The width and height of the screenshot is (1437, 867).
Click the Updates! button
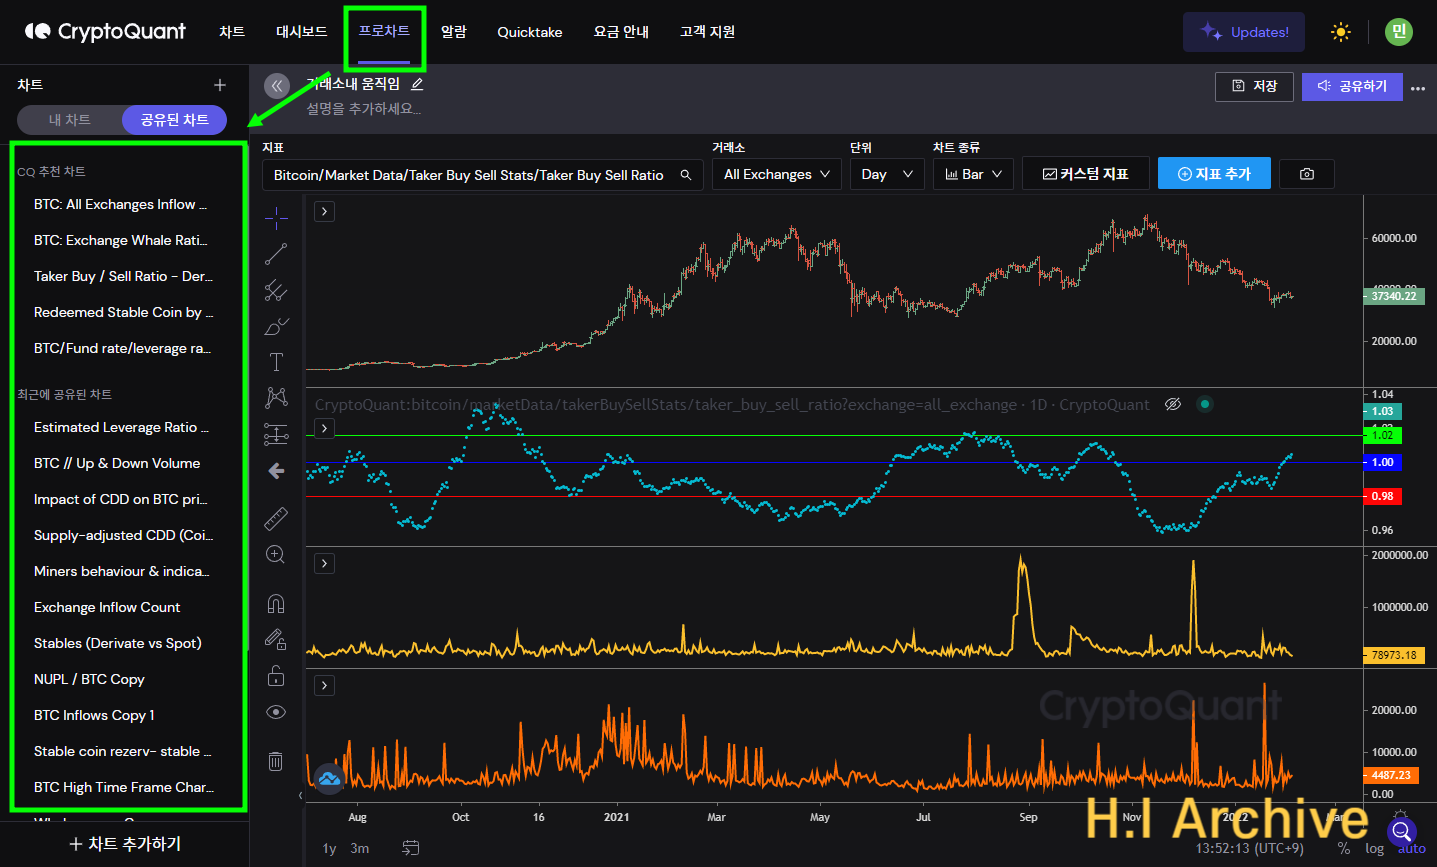[x=1244, y=32]
